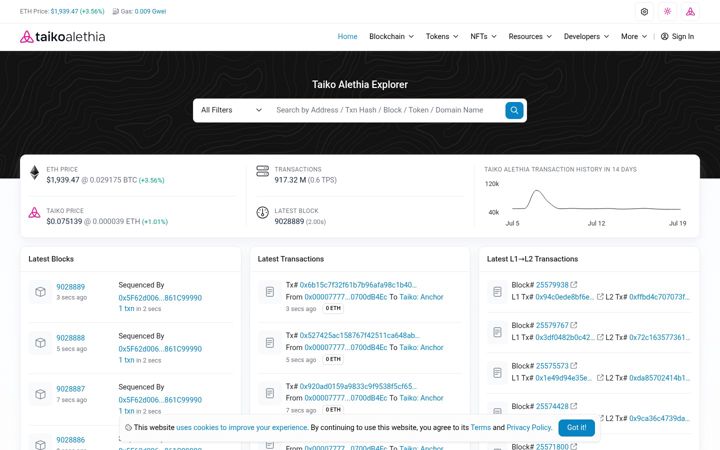
Task: Open L2 Tx 0xffbd4c707073f link
Action: [659, 297]
